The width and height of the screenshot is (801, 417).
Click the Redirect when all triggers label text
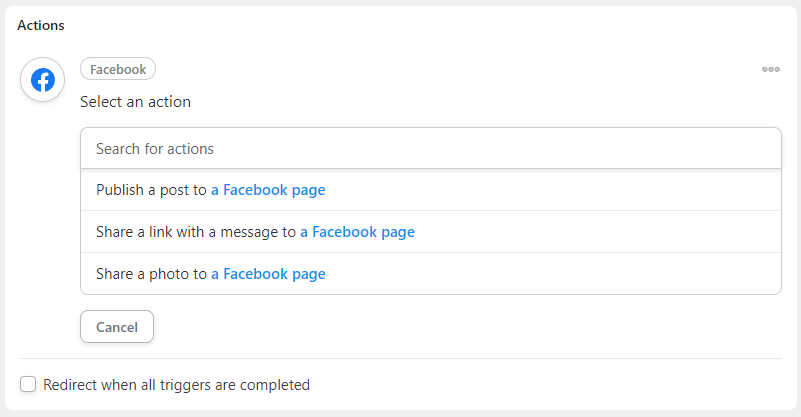coord(176,384)
